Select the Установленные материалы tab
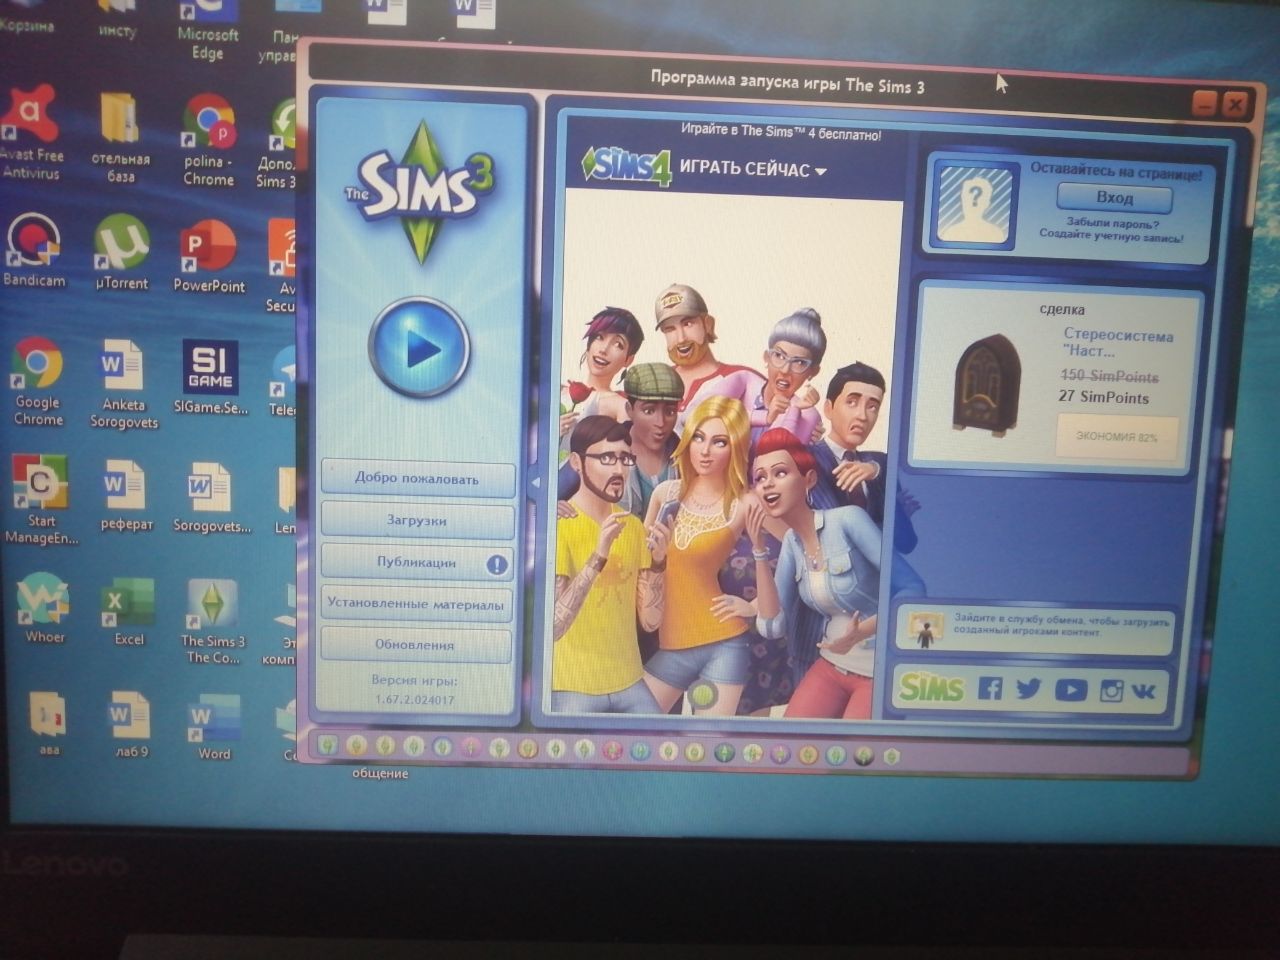Viewport: 1280px width, 960px height. [x=416, y=604]
